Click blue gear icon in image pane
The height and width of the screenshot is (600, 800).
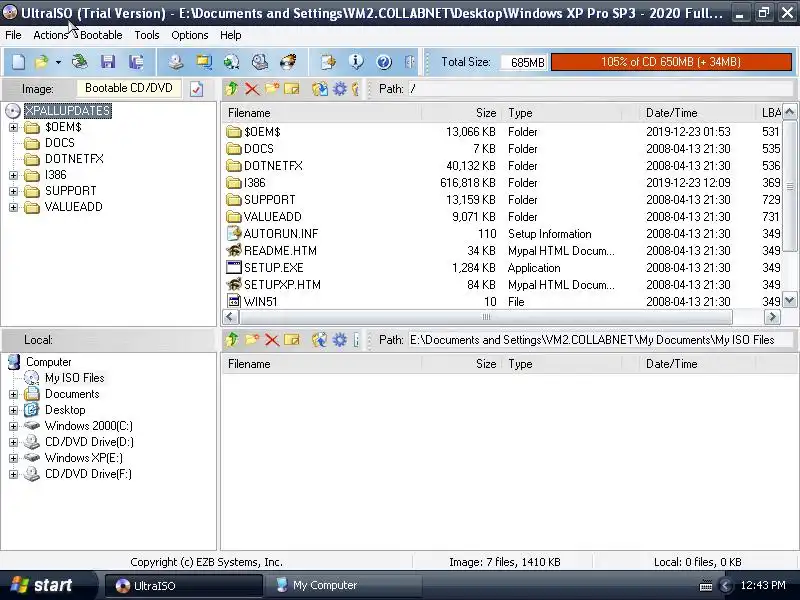(x=339, y=89)
